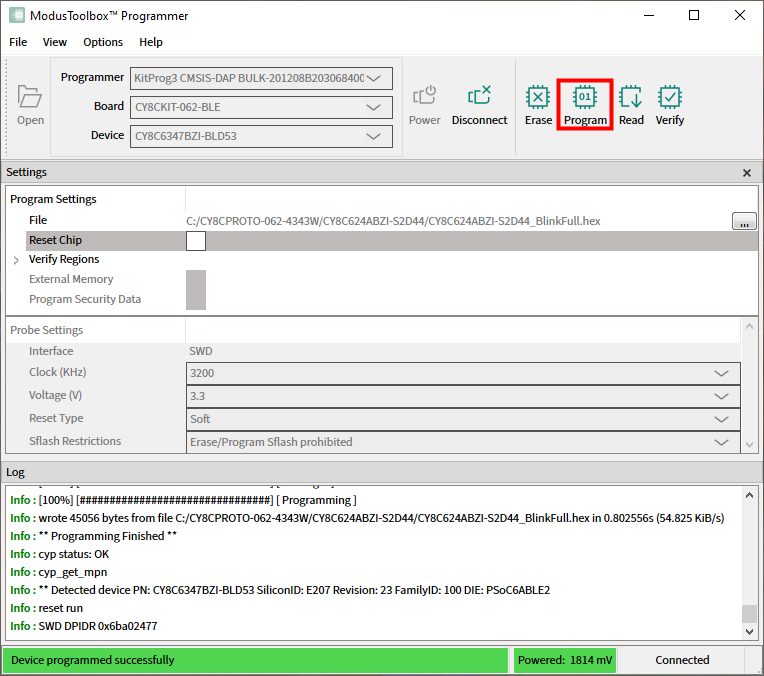Image resolution: width=764 pixels, height=676 pixels.
Task: Toggle the External Memory checkbox
Action: pos(196,280)
